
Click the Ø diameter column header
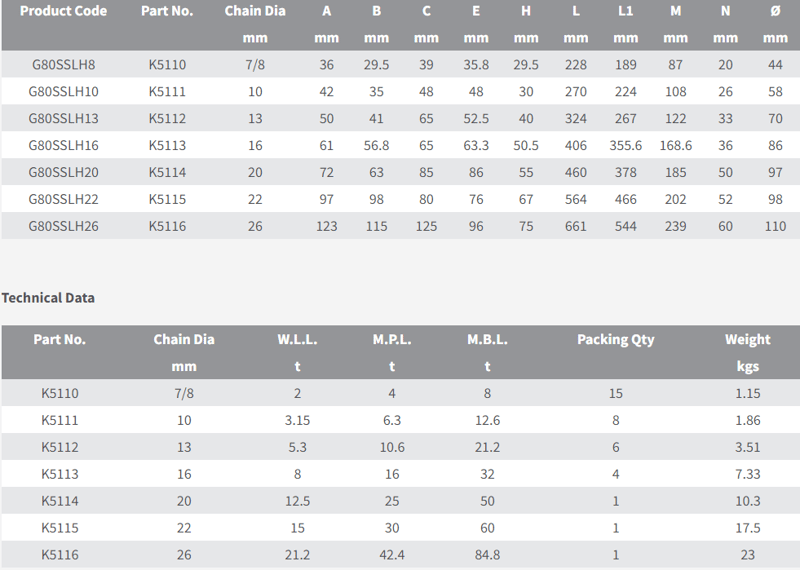pos(775,11)
